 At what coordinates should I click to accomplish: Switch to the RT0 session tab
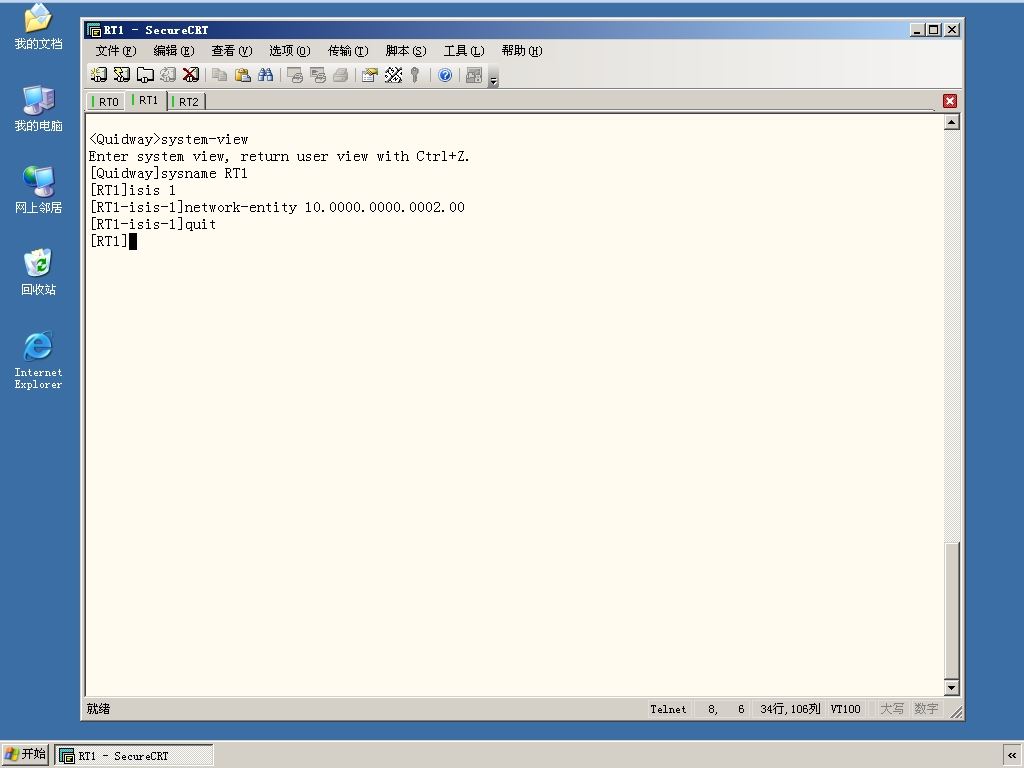click(x=106, y=102)
